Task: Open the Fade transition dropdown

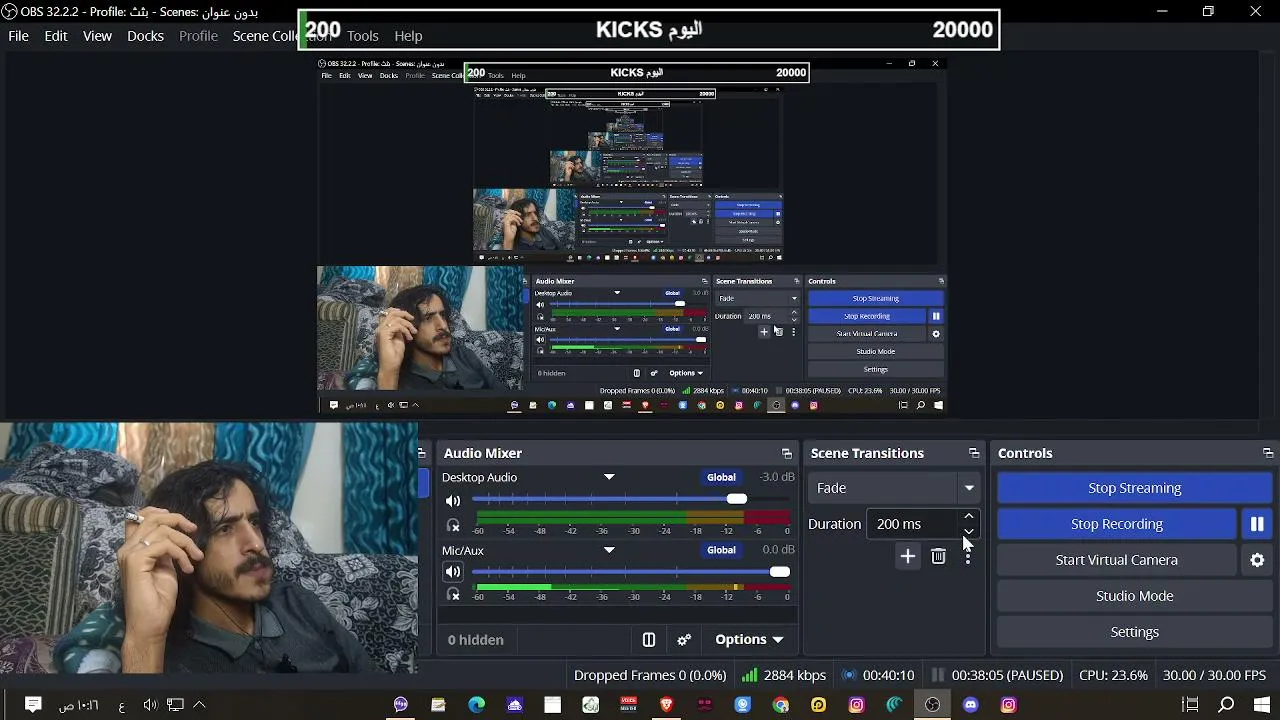Action: click(894, 488)
